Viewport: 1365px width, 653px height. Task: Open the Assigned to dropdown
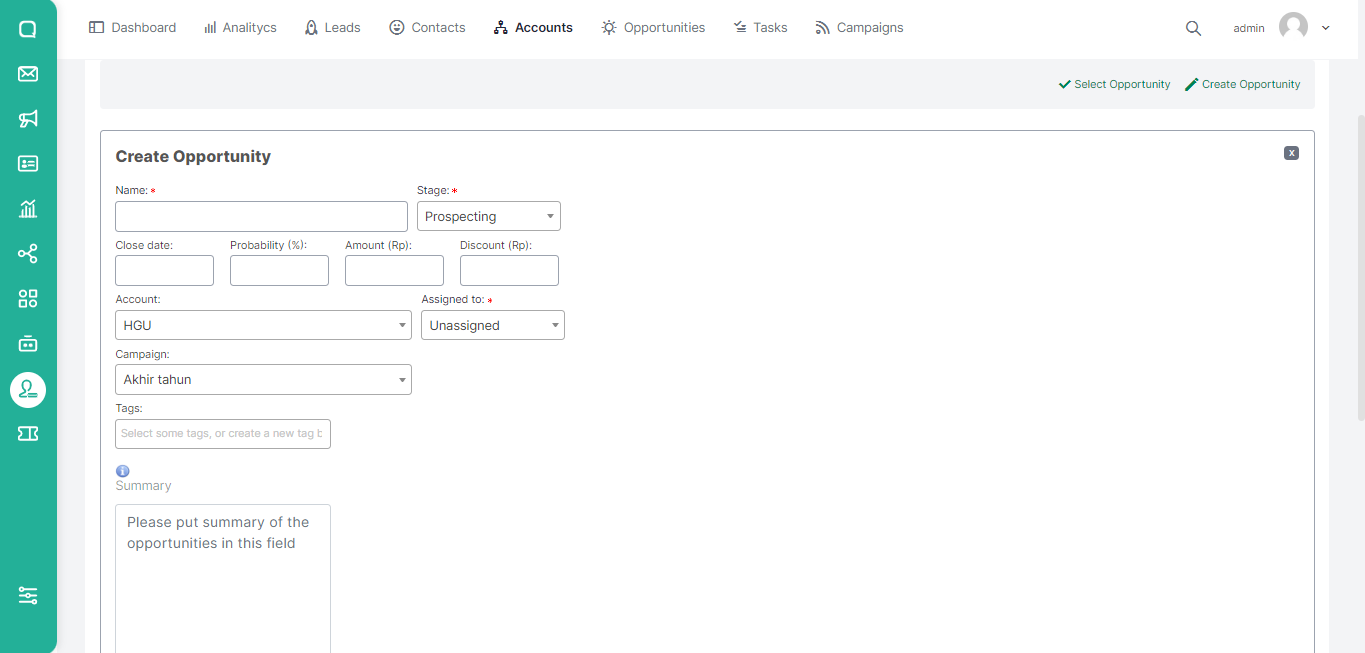coord(493,325)
